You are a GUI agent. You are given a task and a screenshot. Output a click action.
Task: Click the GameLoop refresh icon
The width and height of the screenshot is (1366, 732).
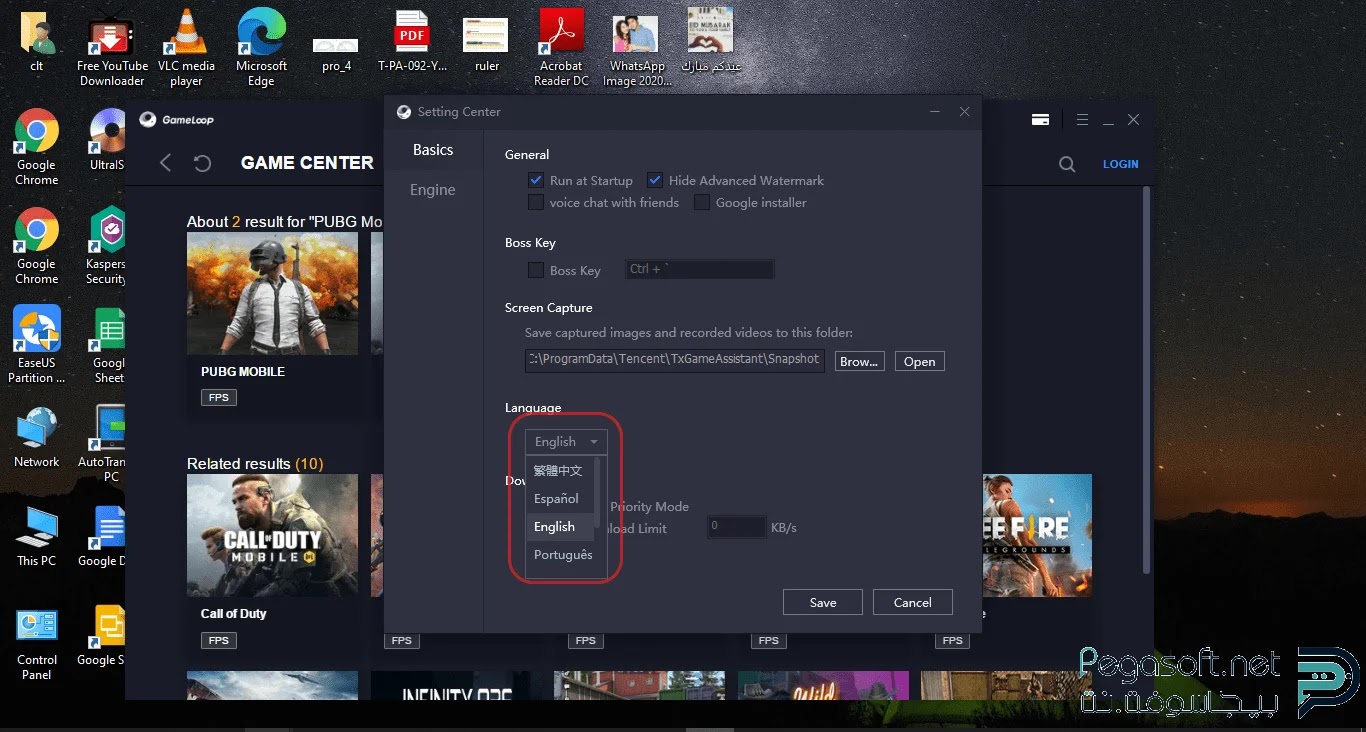pyautogui.click(x=203, y=163)
